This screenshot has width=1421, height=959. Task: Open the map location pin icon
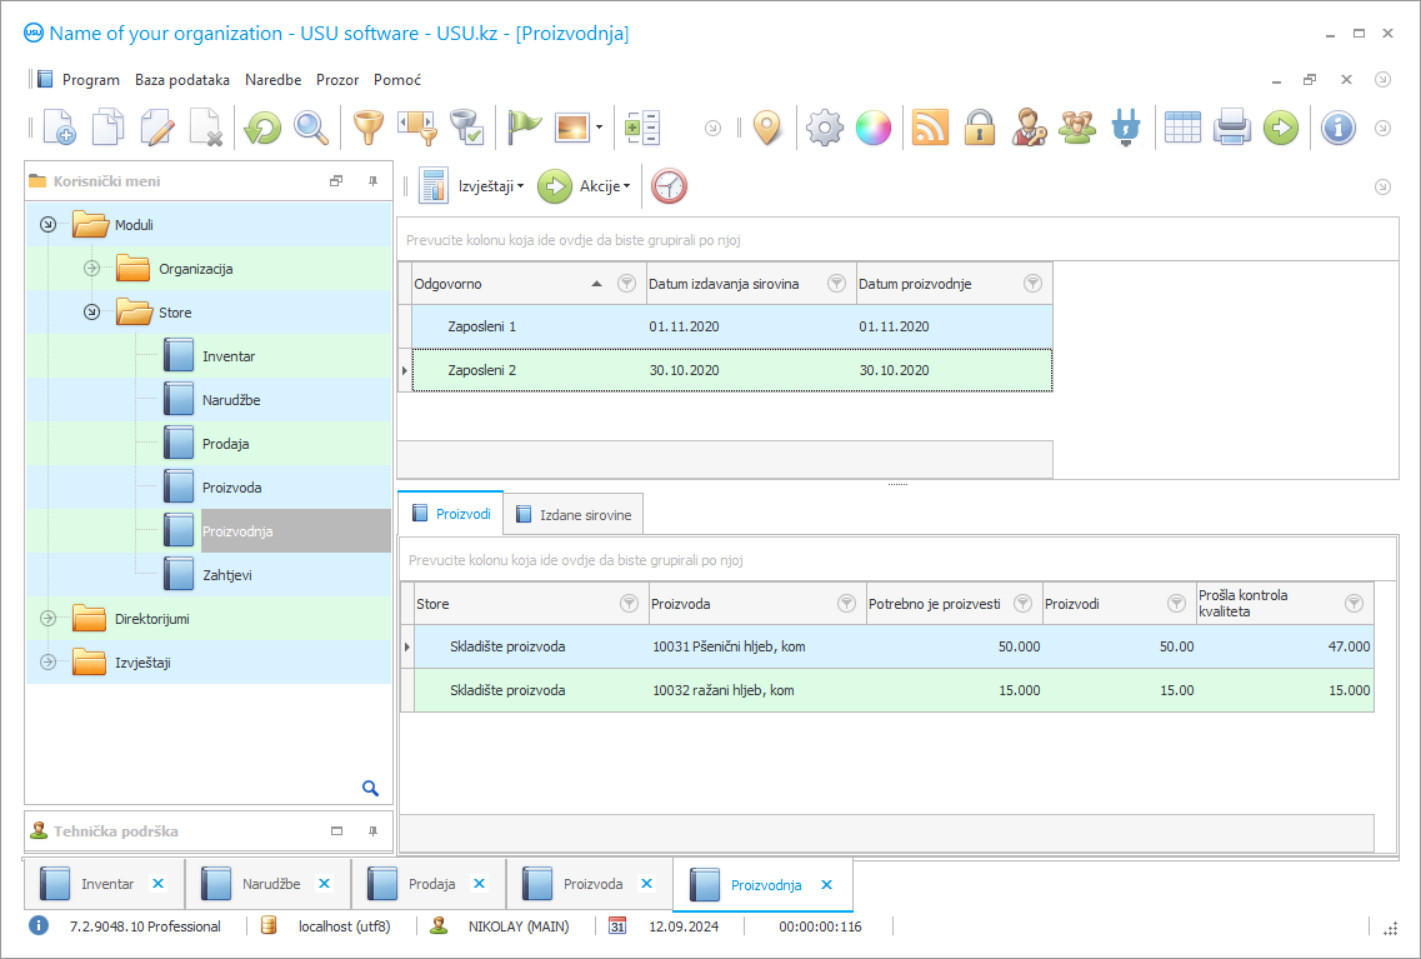767,128
